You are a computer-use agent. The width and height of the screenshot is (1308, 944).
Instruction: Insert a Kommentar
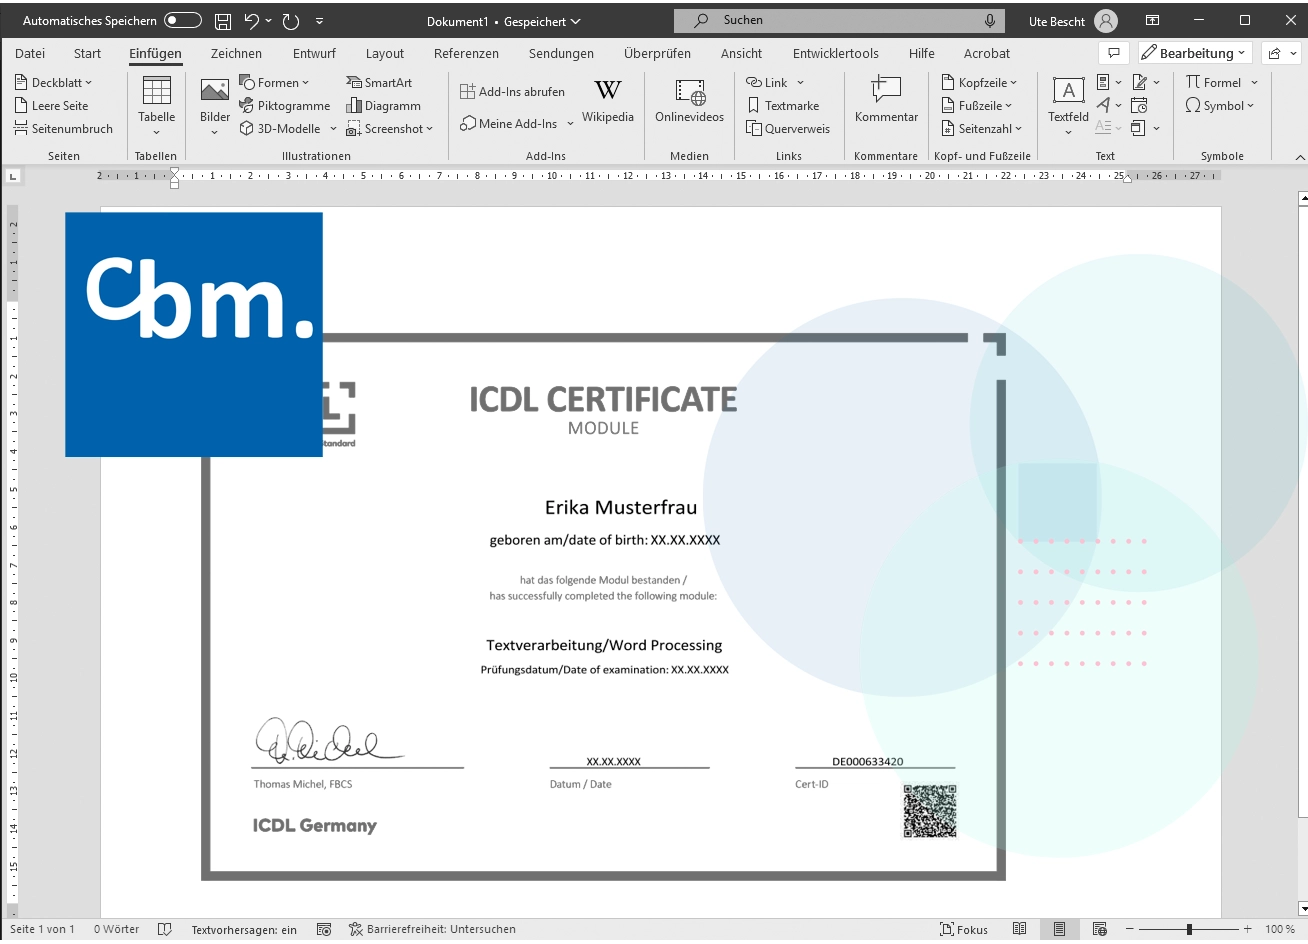(886, 101)
